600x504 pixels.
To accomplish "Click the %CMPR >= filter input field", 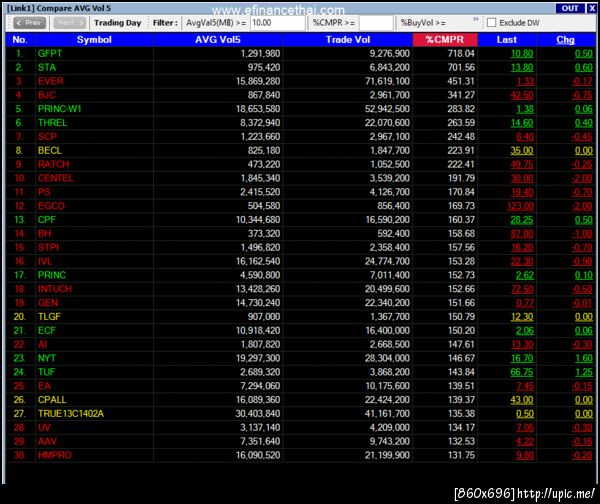I will point(376,23).
